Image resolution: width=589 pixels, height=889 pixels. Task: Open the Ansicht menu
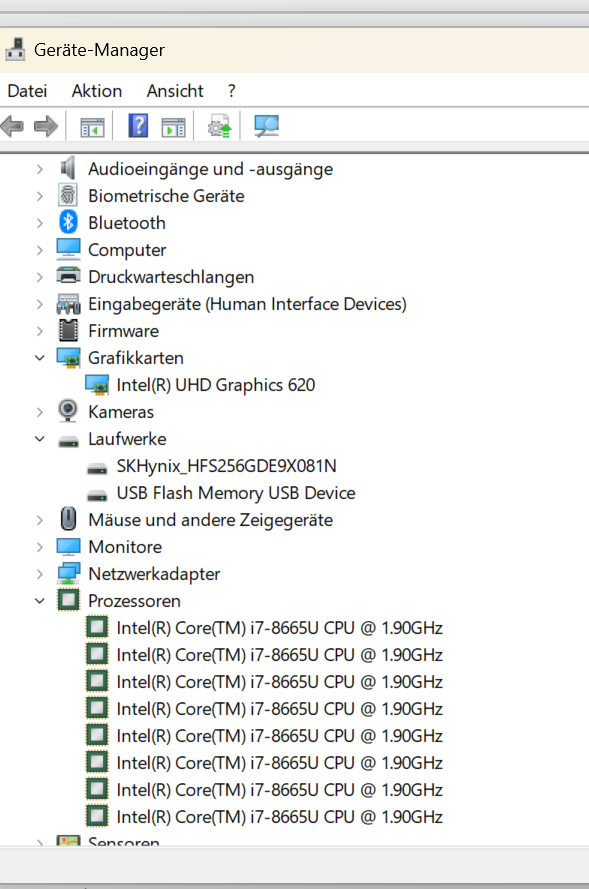pos(175,91)
